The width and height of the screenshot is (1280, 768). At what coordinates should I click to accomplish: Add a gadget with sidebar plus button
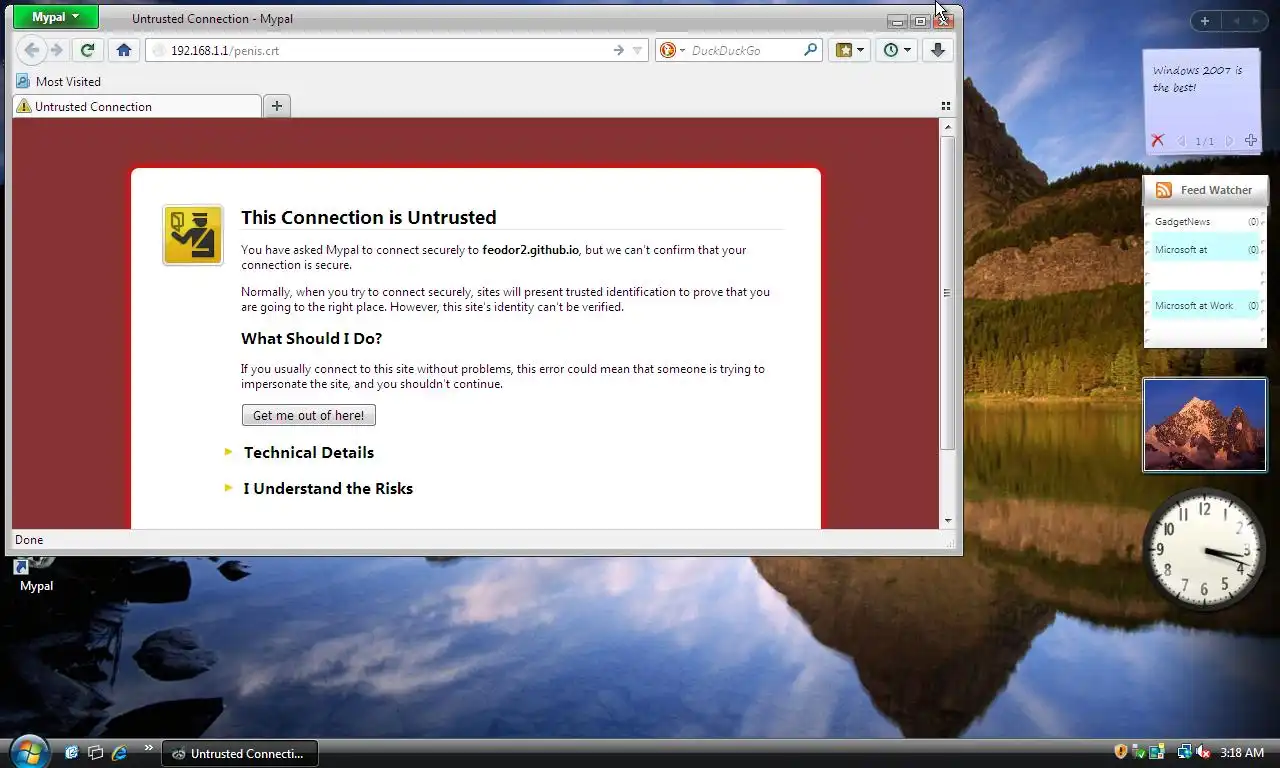pyautogui.click(x=1205, y=21)
